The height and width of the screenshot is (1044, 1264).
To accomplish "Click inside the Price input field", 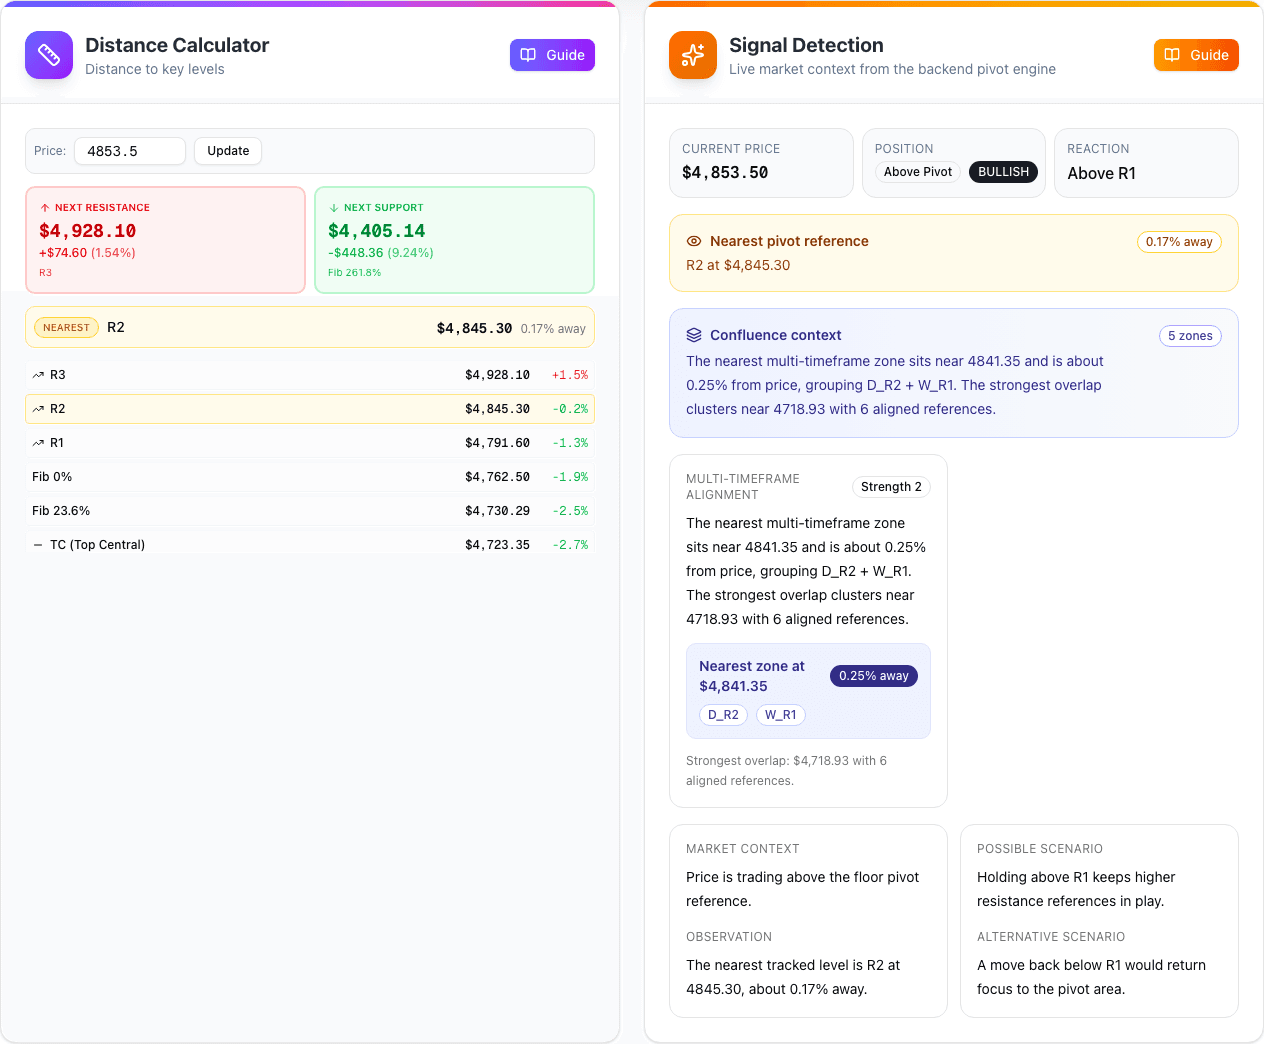I will (x=131, y=151).
